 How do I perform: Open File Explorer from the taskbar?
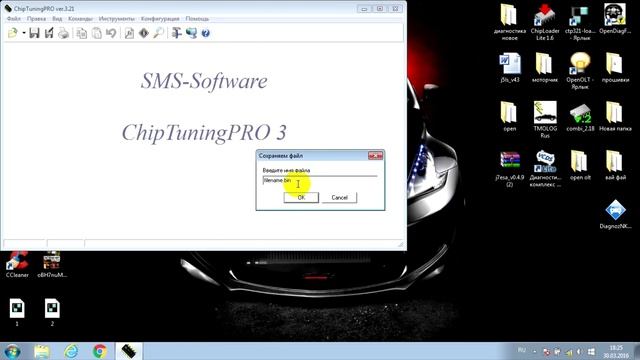(x=42, y=351)
